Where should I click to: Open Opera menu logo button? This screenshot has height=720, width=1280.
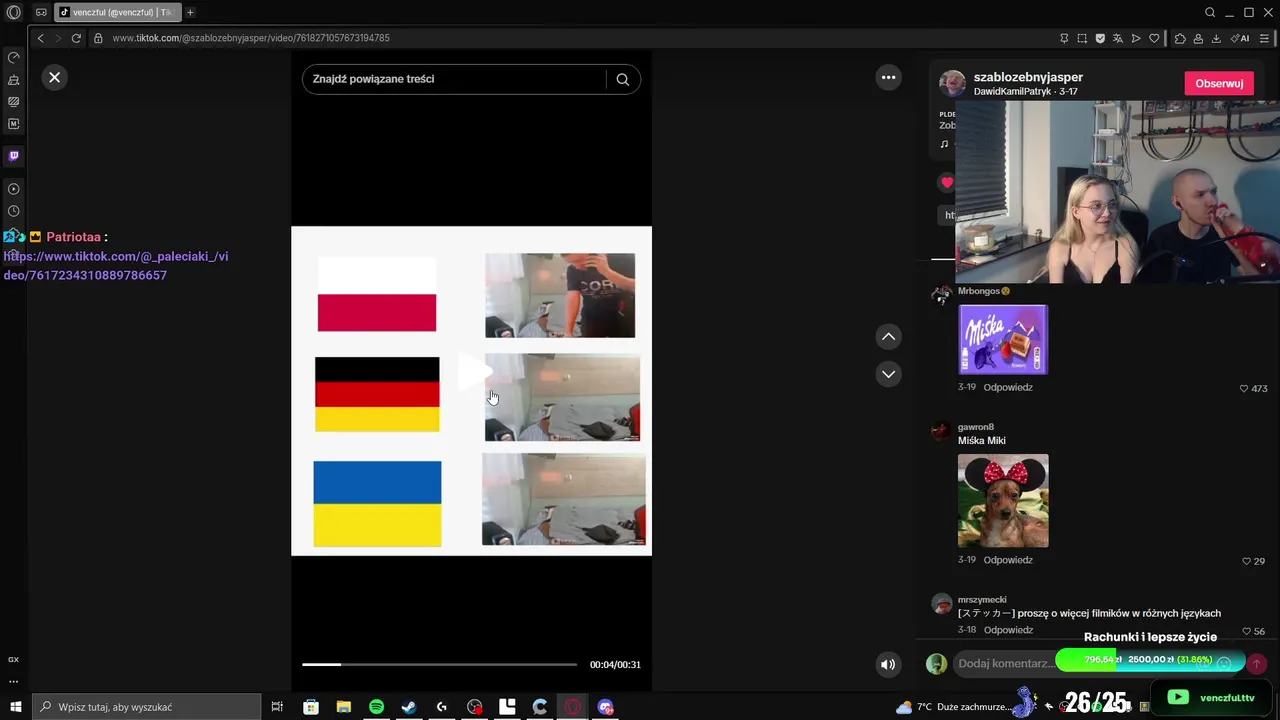pos(14,13)
